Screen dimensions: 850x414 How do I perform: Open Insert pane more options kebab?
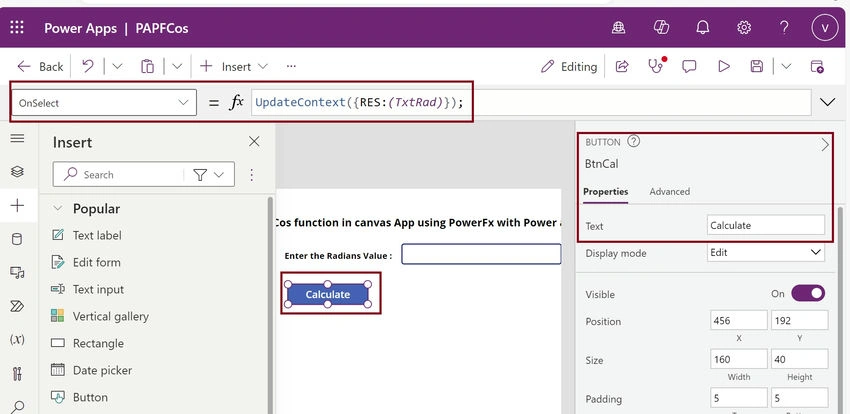coord(252,174)
